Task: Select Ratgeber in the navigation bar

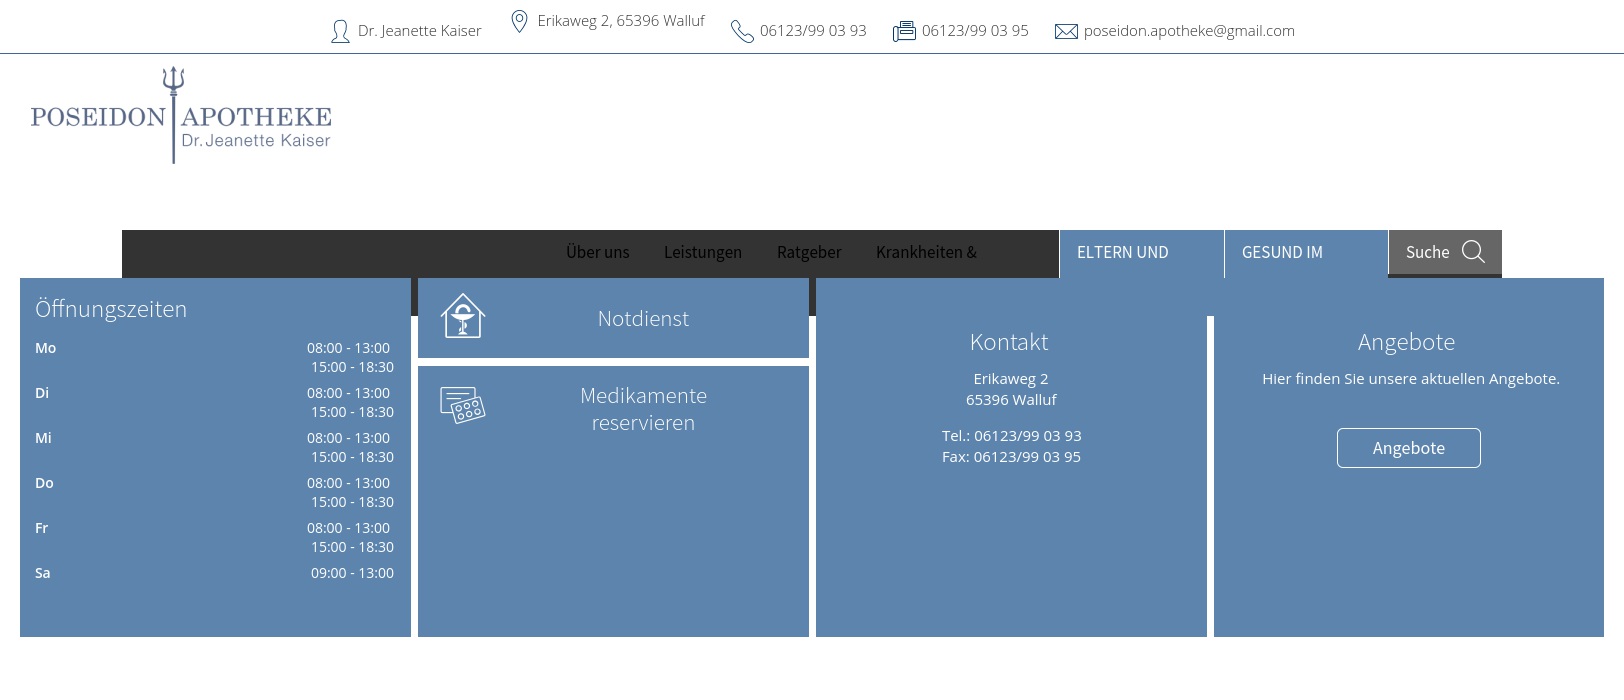Action: (809, 252)
